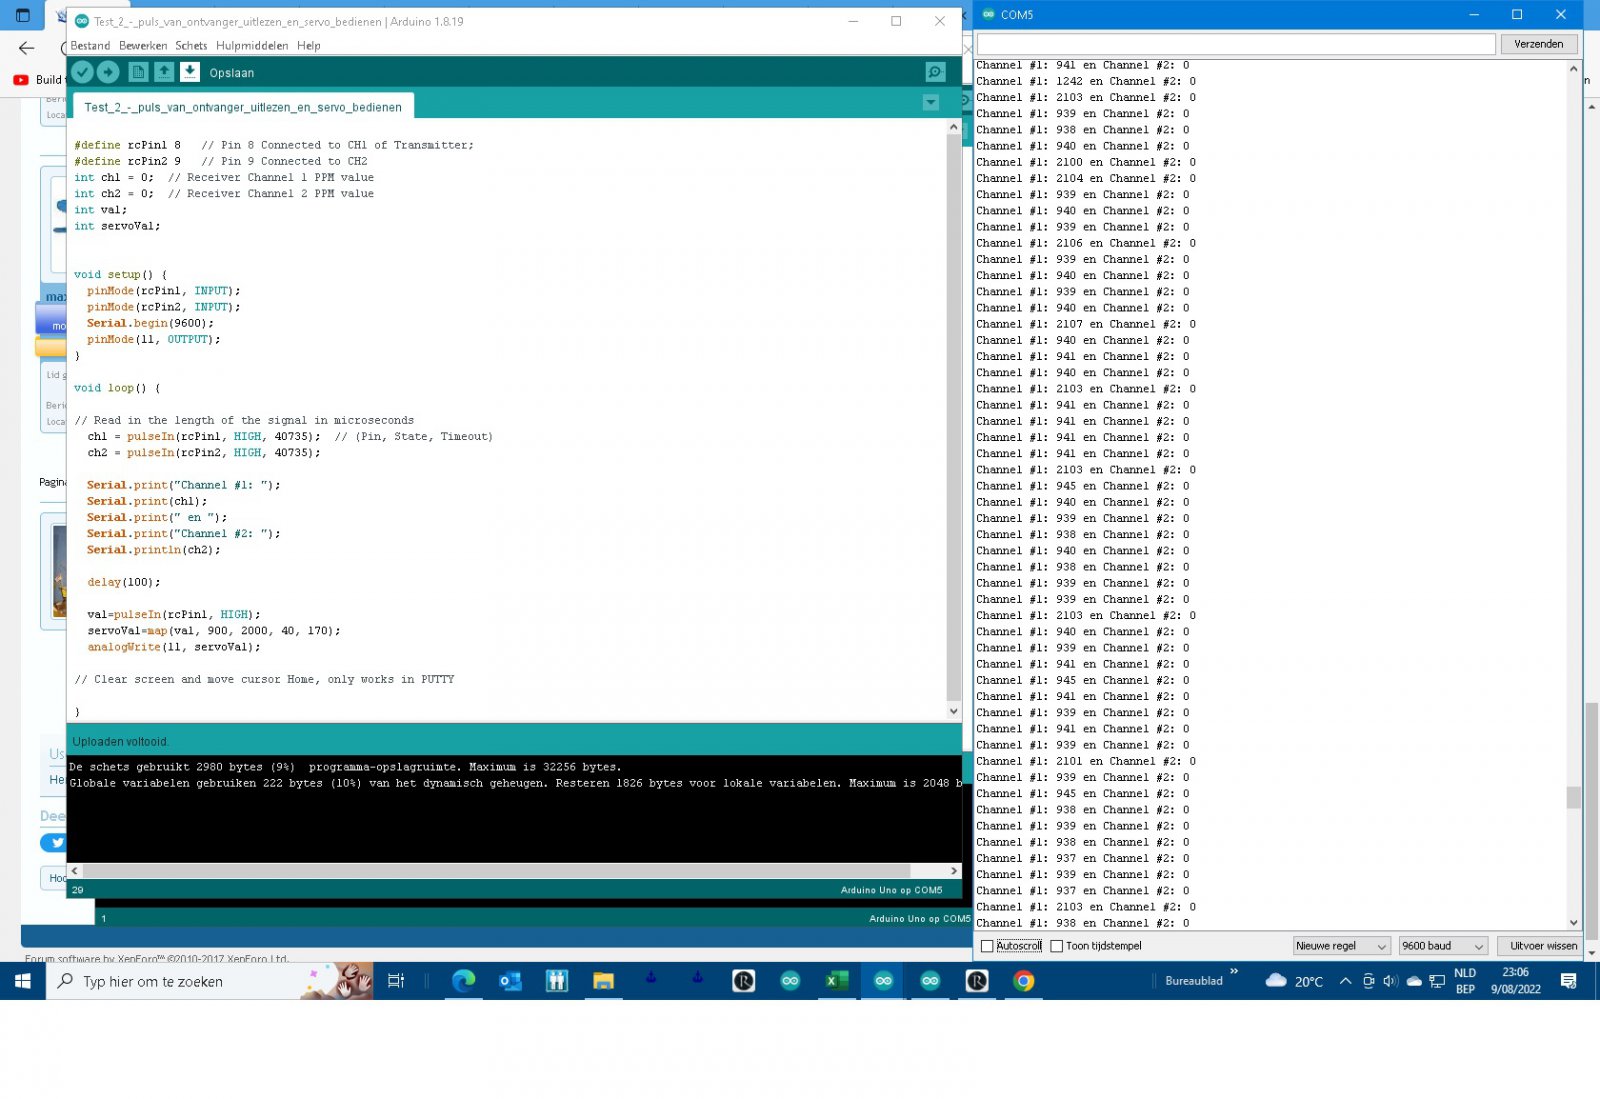Screen dimensions: 1600x1099
Task: Click the YouTube Build bookmark
Action: tap(37, 80)
